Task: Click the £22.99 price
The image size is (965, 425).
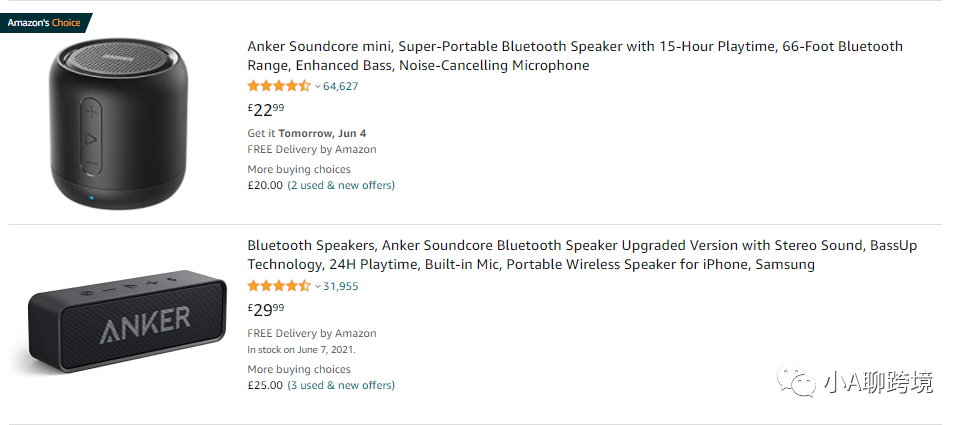Action: pyautogui.click(x=266, y=109)
